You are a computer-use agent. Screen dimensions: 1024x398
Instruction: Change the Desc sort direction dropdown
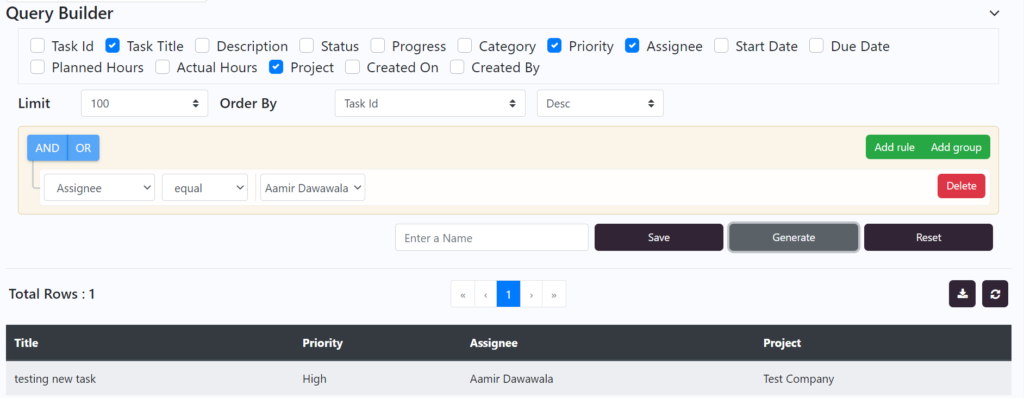coord(600,103)
